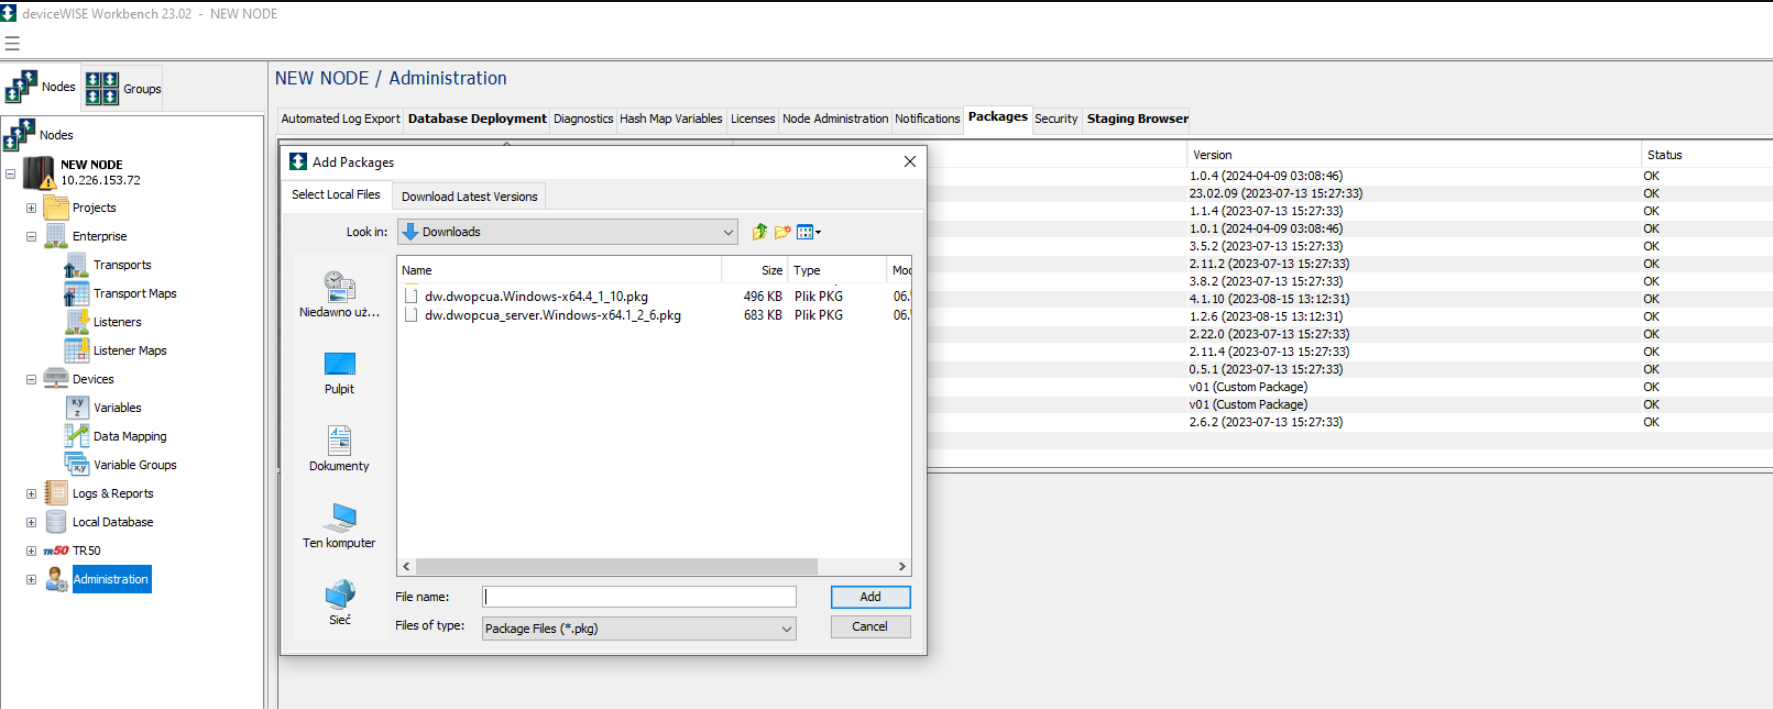Click the Administration user icon
The height and width of the screenshot is (709, 1773).
(x=56, y=579)
